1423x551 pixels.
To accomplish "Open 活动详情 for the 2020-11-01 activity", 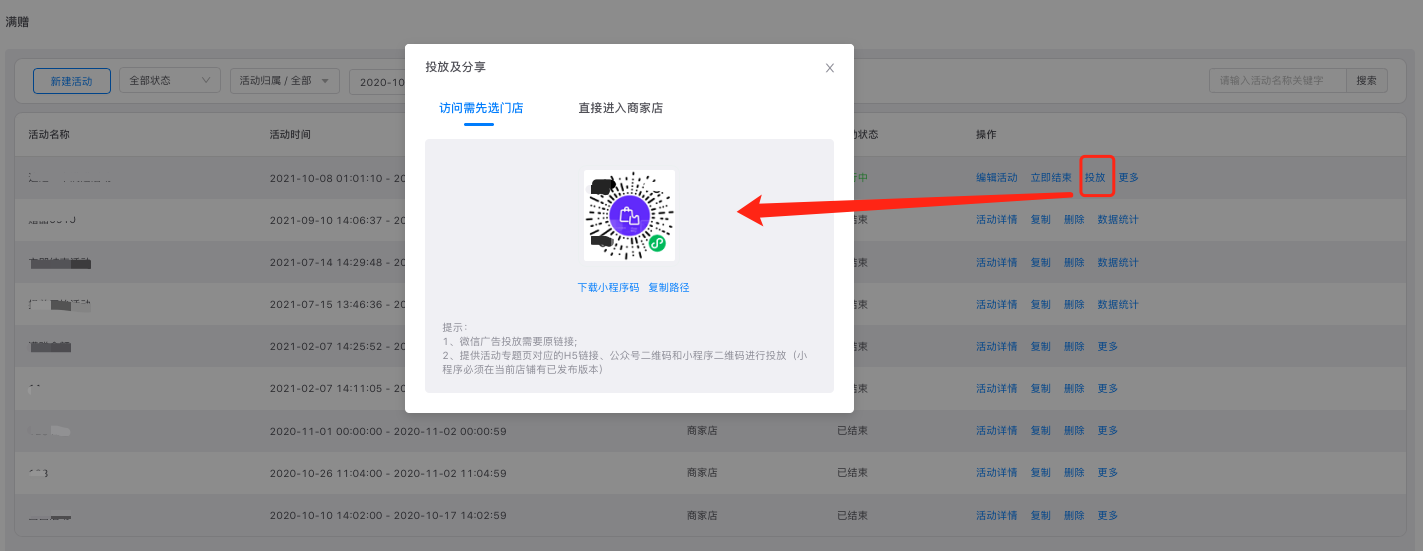I will (x=997, y=431).
